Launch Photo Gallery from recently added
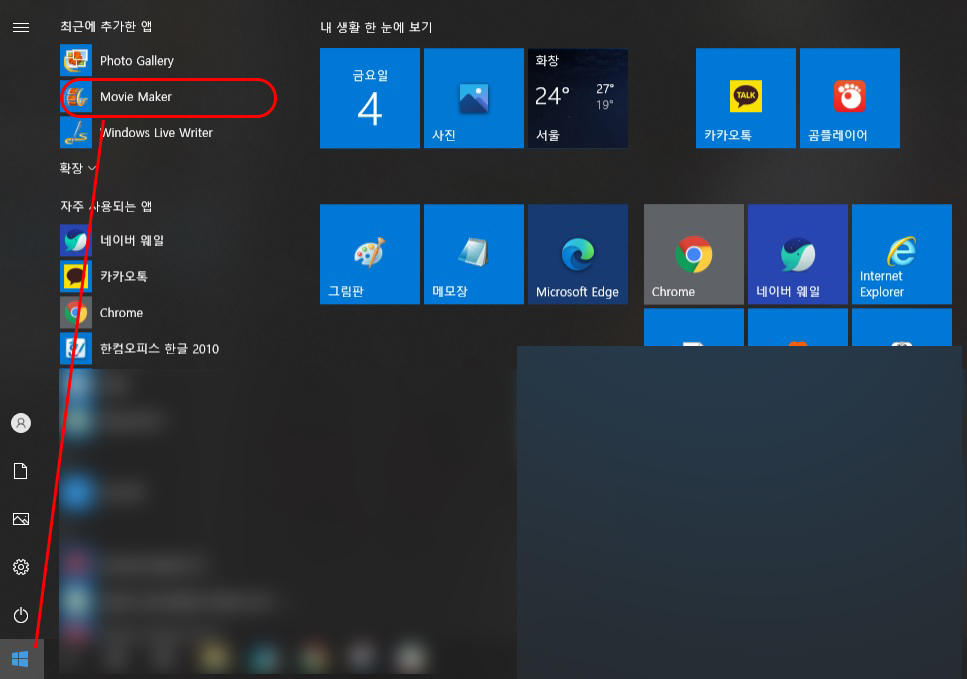Screen dimensions: 967x679 coord(167,60)
